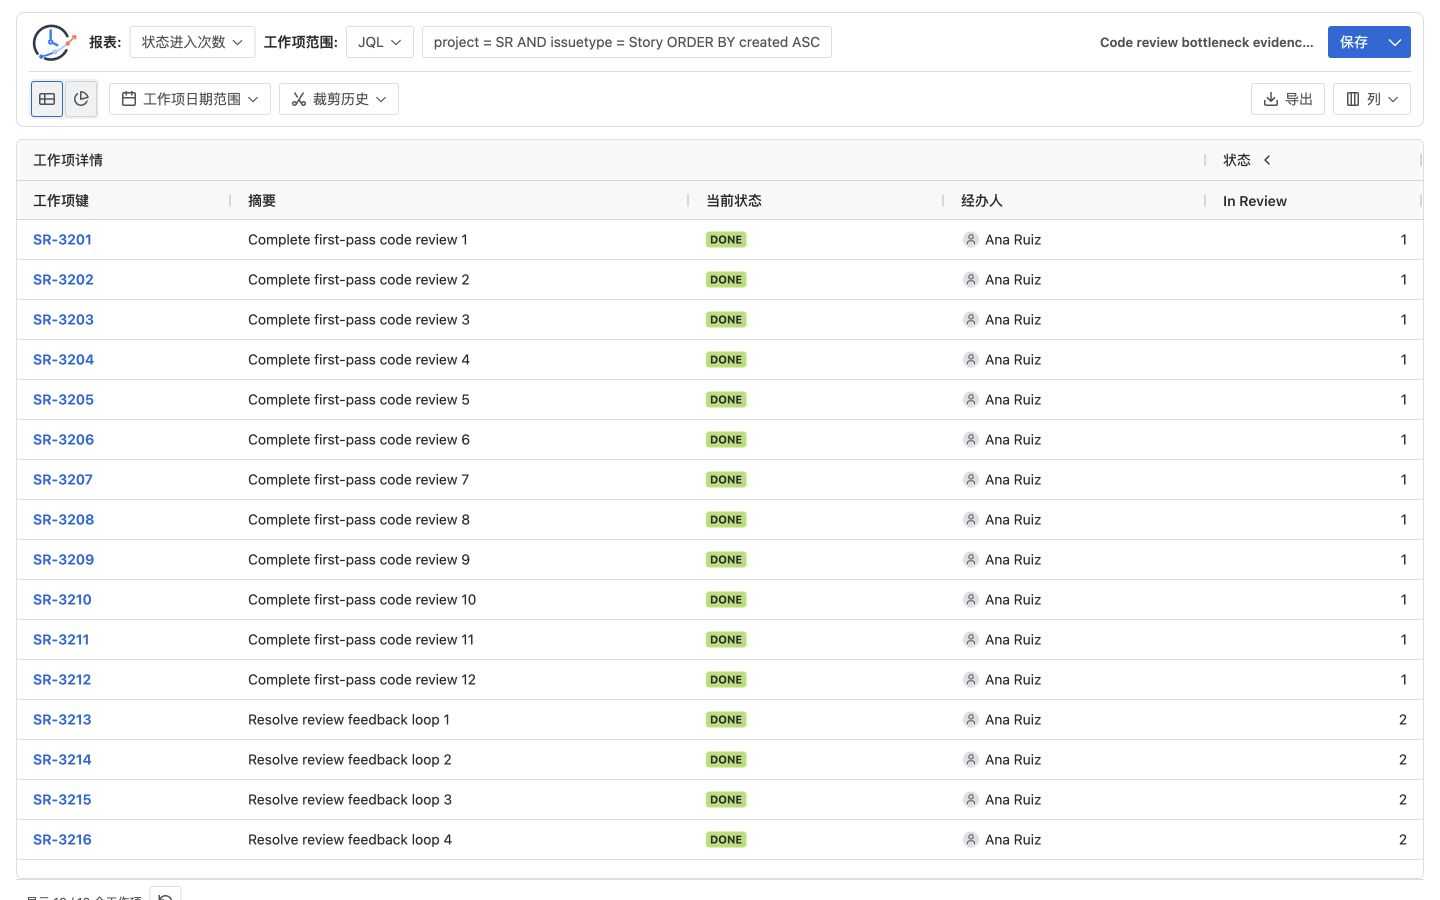Image resolution: width=1440 pixels, height=900 pixels.
Task: Click the 当前状态 column header
Action: pos(734,201)
